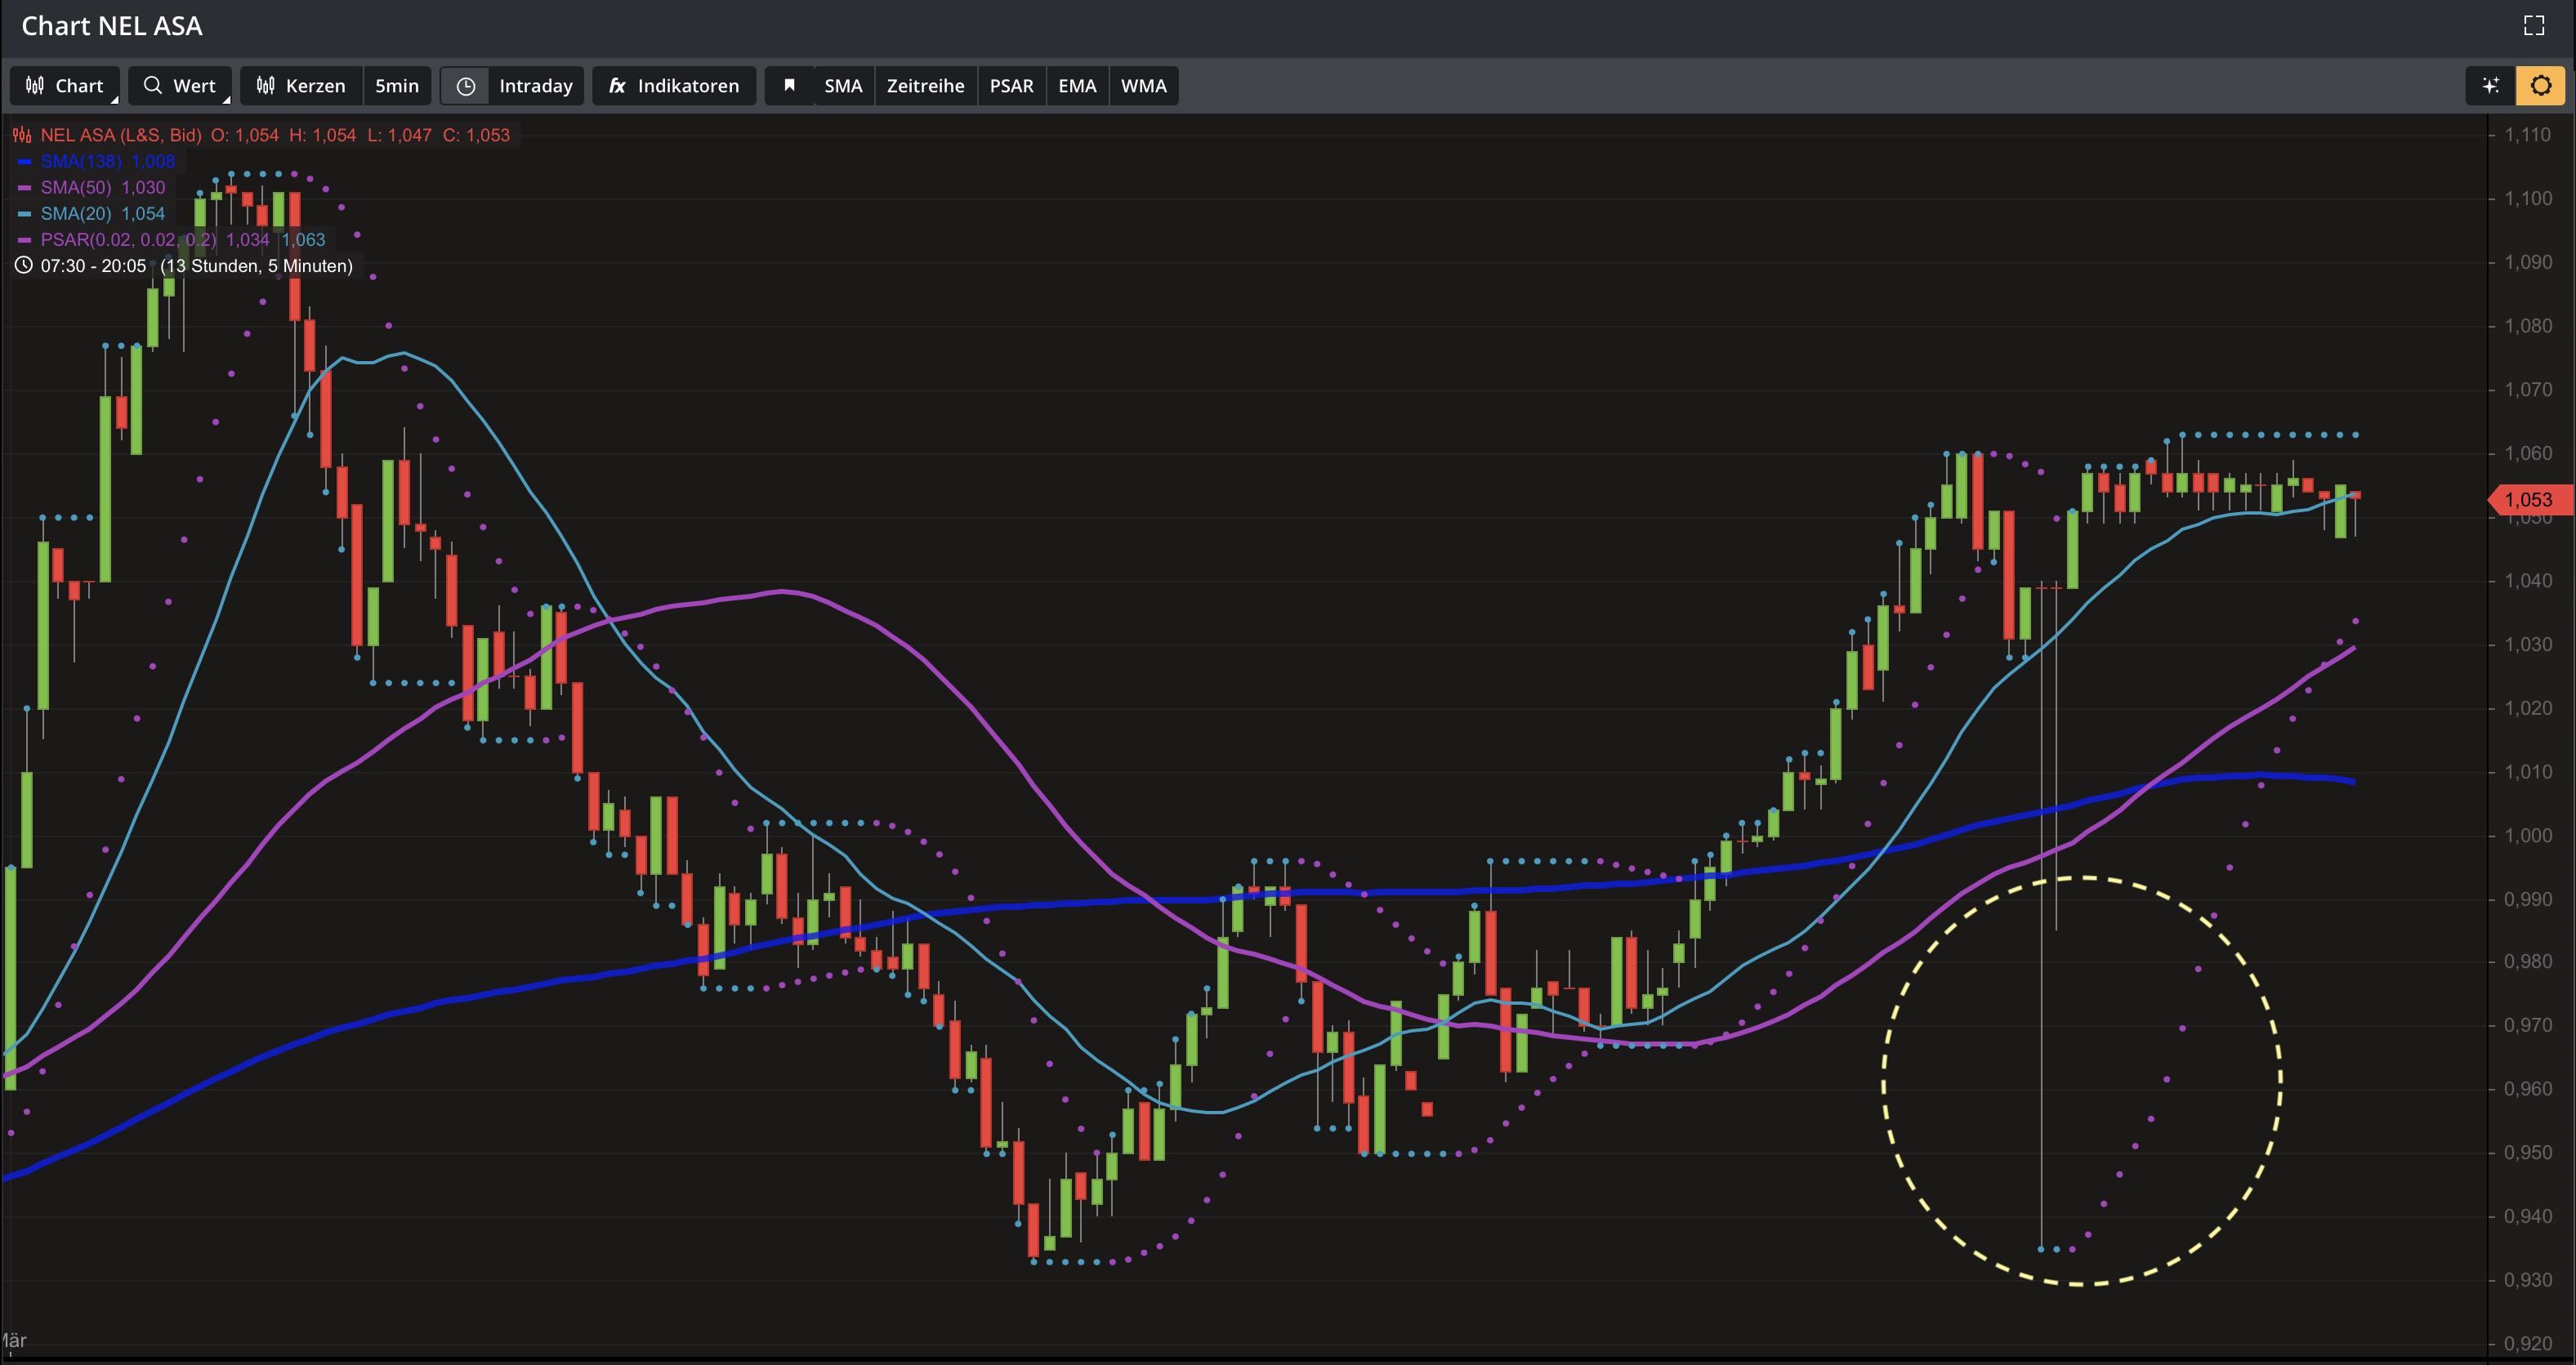Select the Zeitreihe quick indicator
This screenshot has width=2576, height=1365.
(x=925, y=86)
